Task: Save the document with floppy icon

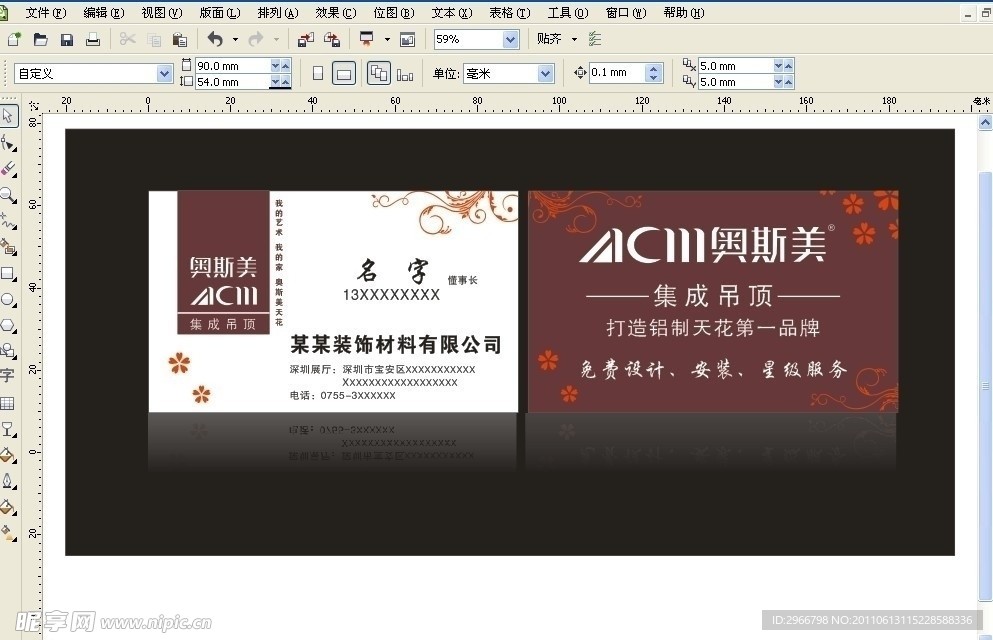Action: [66, 39]
